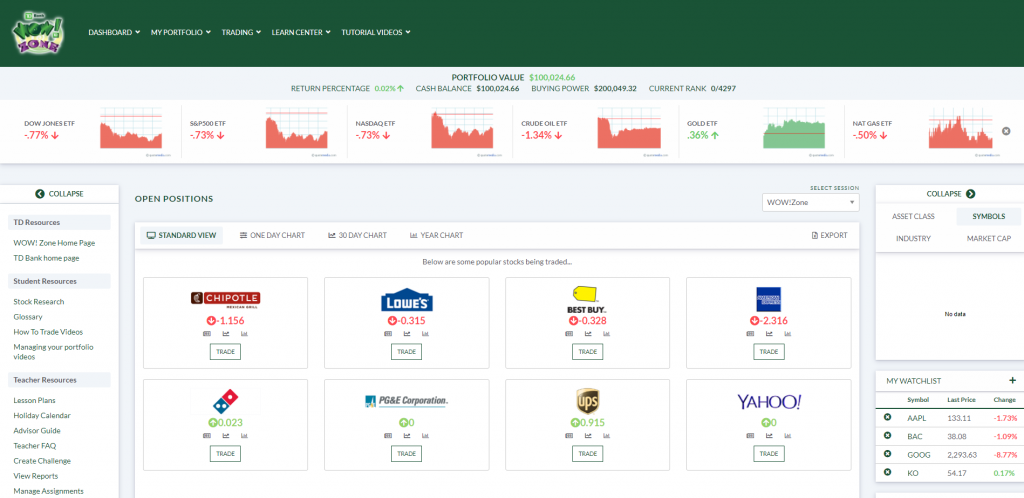Open the line chart icon under Lowe's
Image resolution: width=1024 pixels, height=498 pixels.
[x=407, y=334]
